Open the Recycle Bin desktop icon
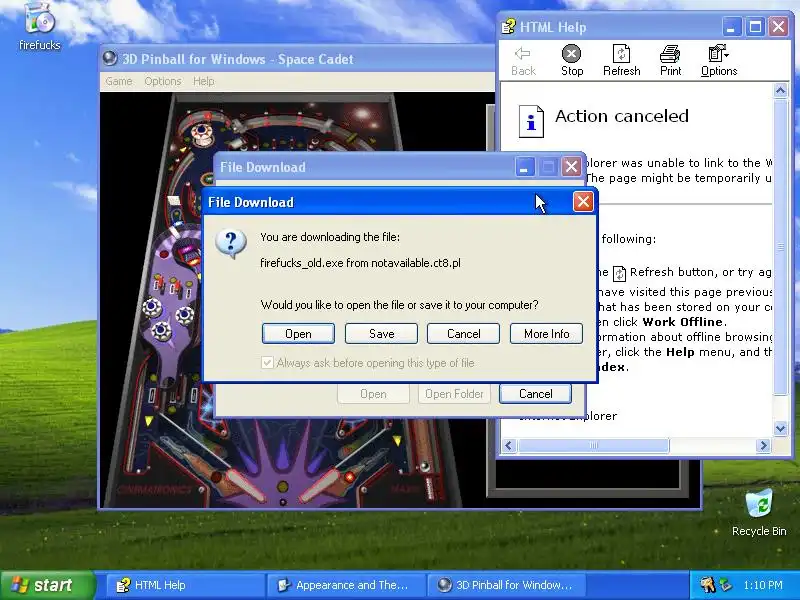Image resolution: width=800 pixels, height=600 pixels. point(759,512)
